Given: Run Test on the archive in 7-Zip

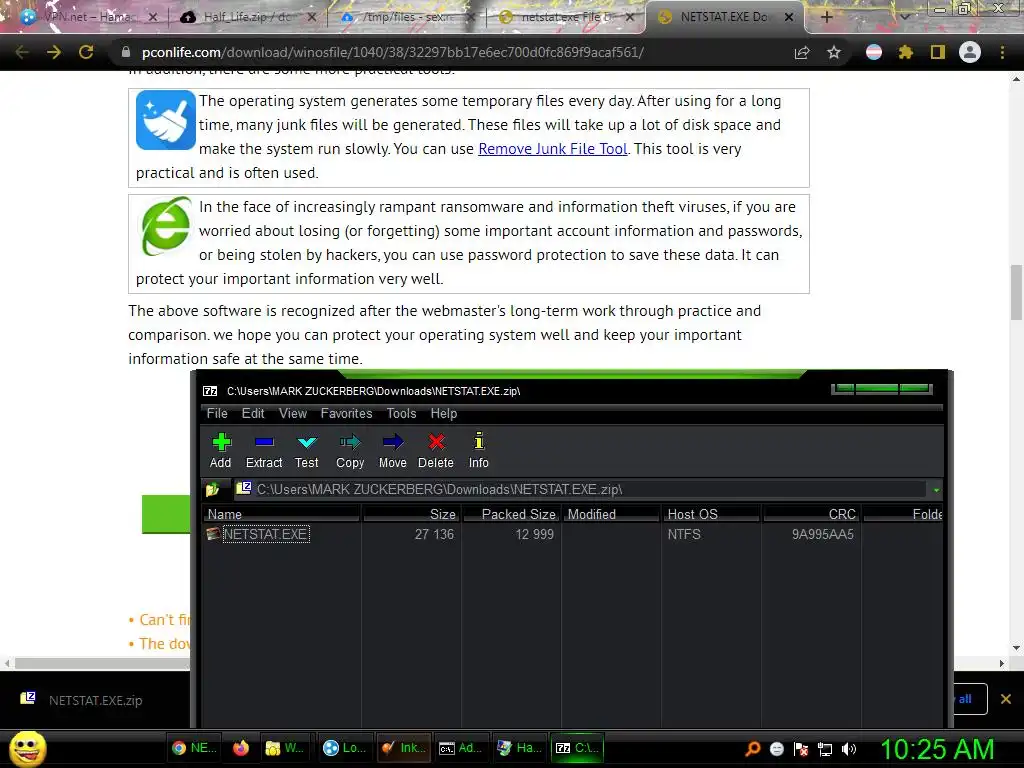Looking at the screenshot, I should [x=306, y=451].
